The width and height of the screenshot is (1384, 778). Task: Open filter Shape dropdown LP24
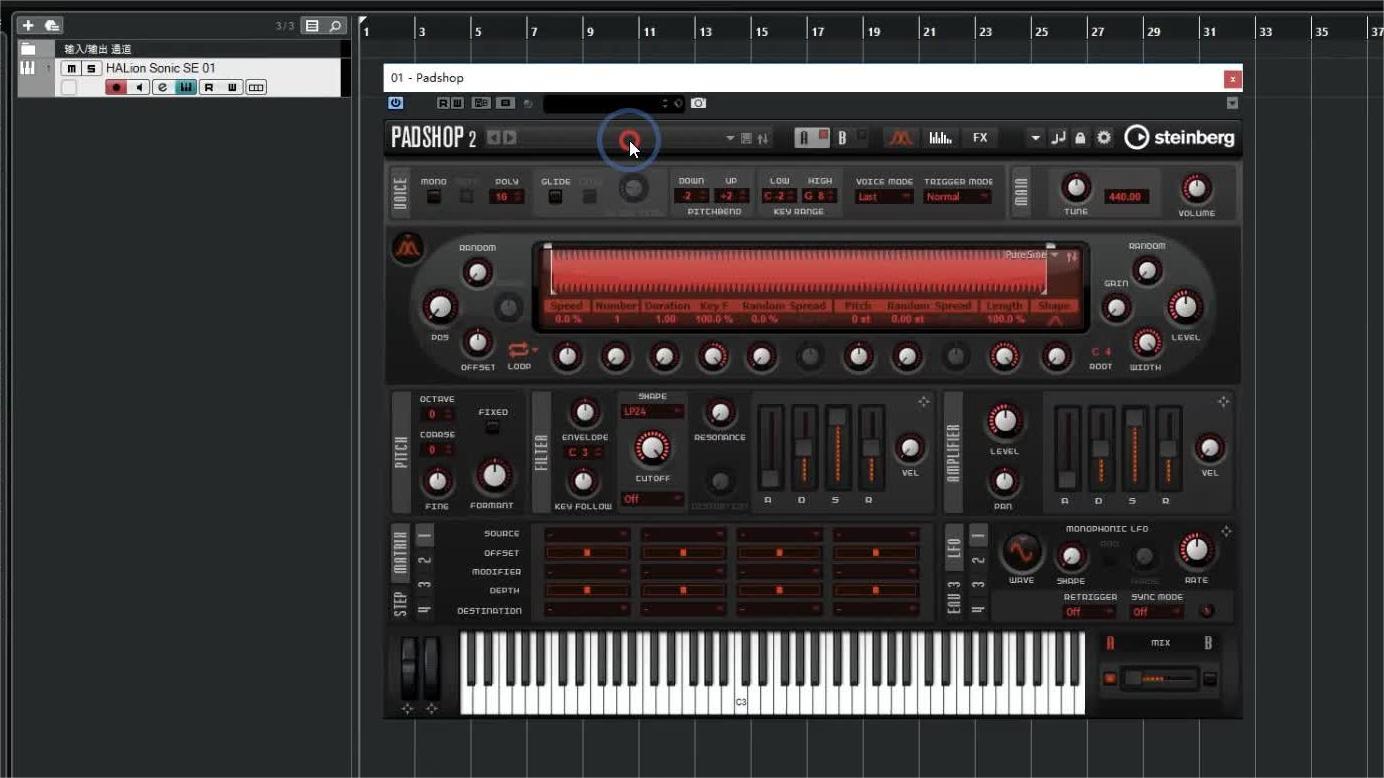pos(652,411)
